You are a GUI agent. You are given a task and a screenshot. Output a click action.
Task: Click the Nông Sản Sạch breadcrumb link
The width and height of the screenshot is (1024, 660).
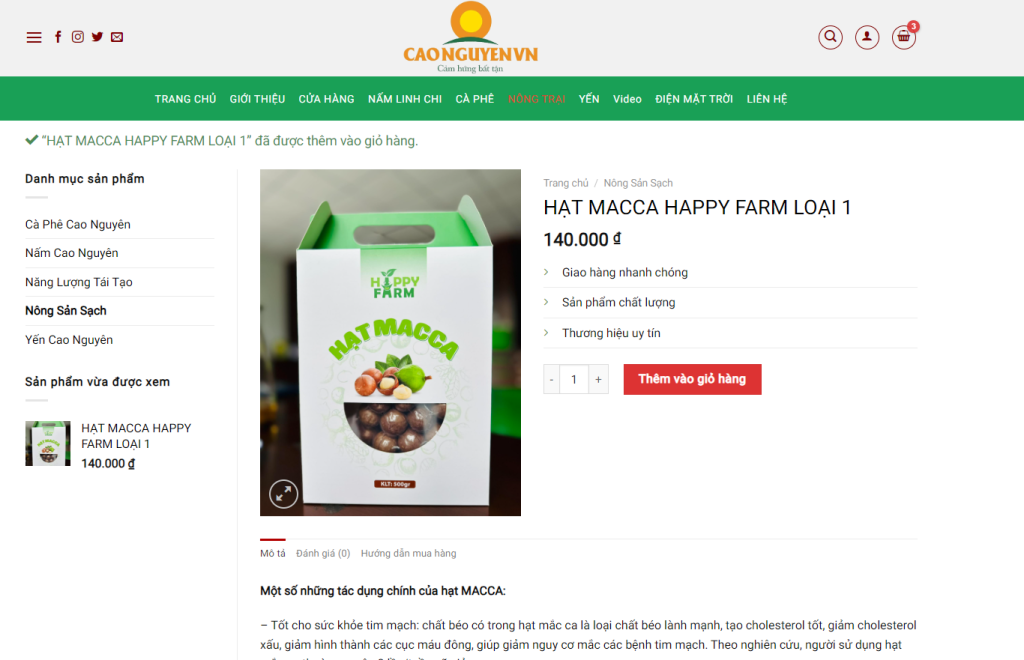(638, 183)
